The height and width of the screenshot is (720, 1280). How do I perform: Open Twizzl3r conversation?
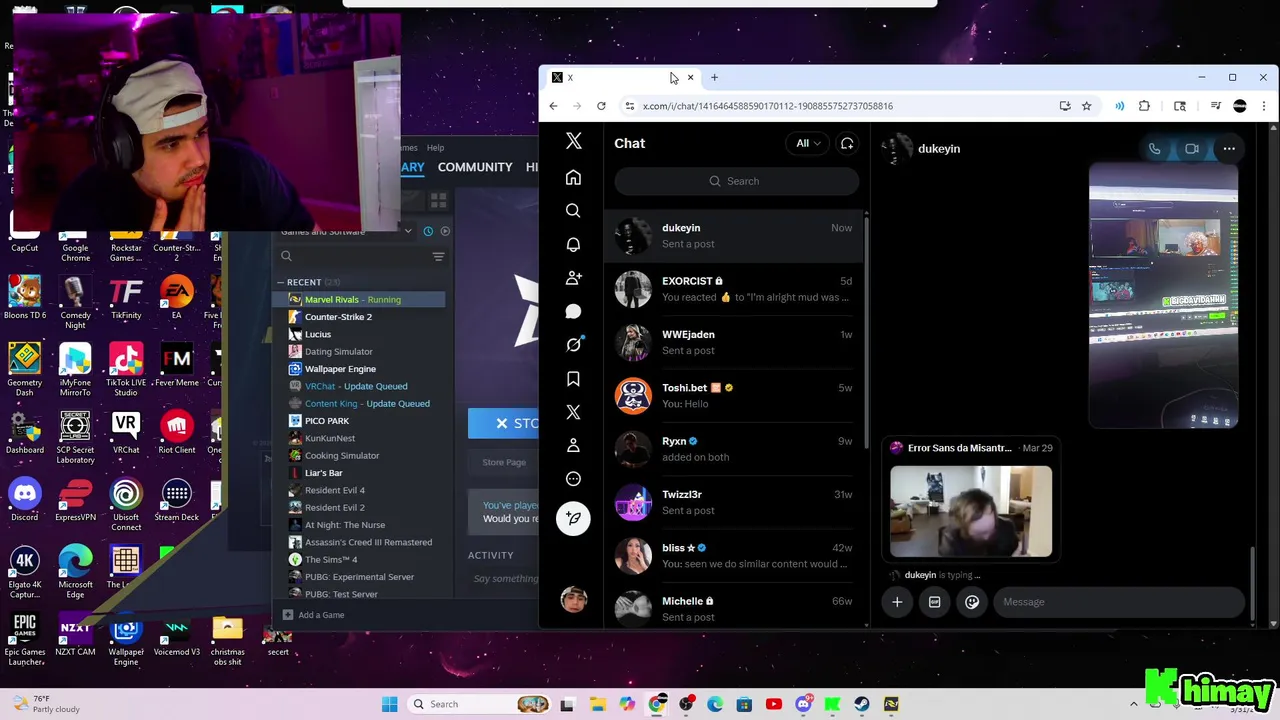(734, 502)
